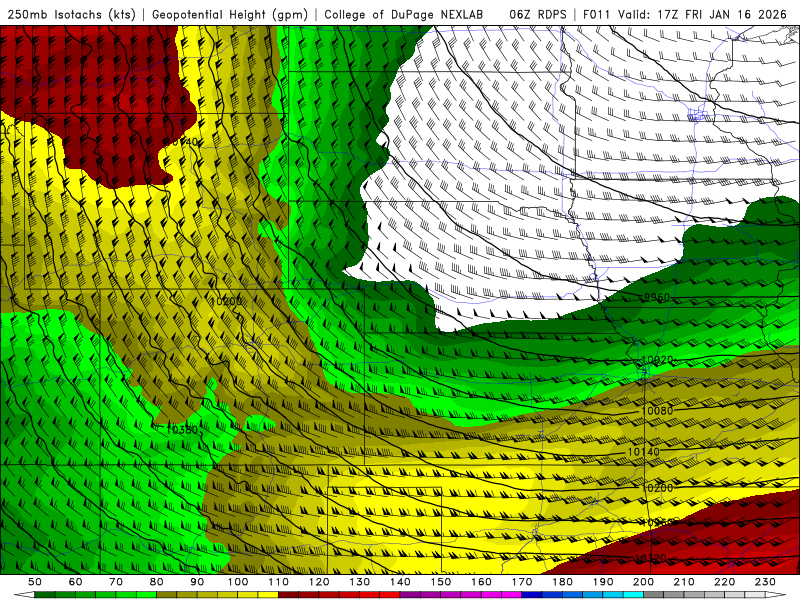The image size is (800, 600).
Task: Click the 230 knot color bar label
Action: [765, 582]
